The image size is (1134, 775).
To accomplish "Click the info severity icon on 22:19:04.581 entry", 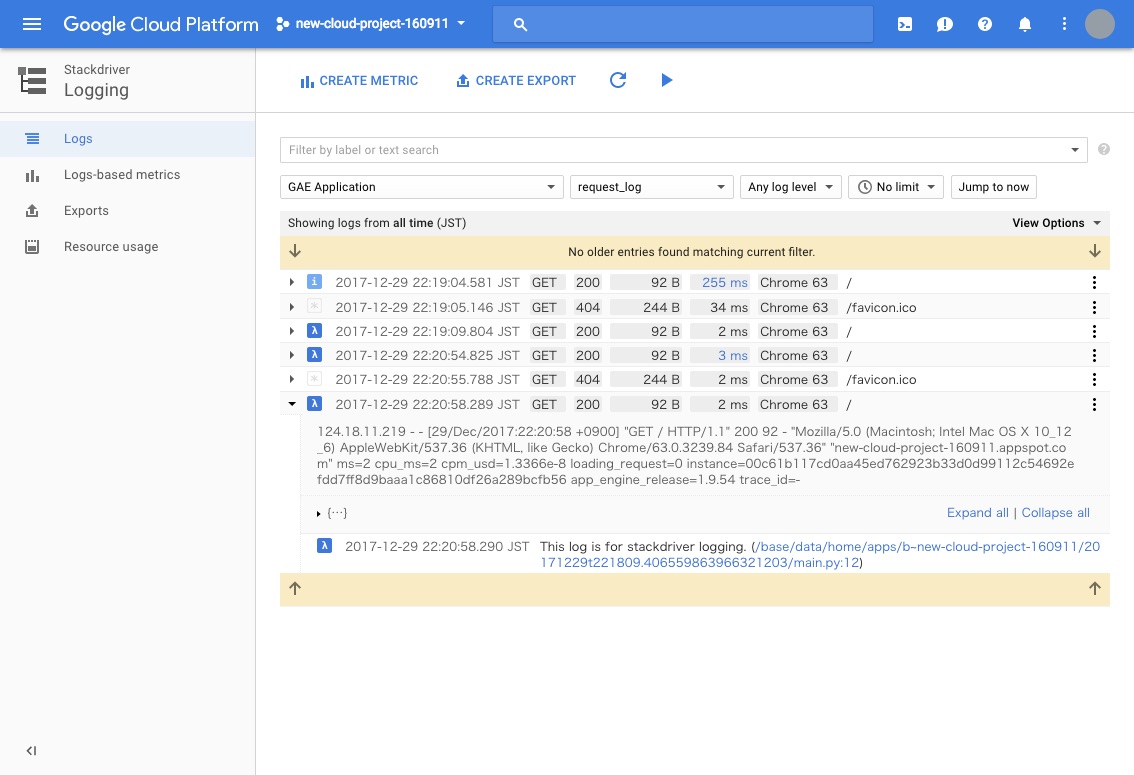I will click(314, 281).
